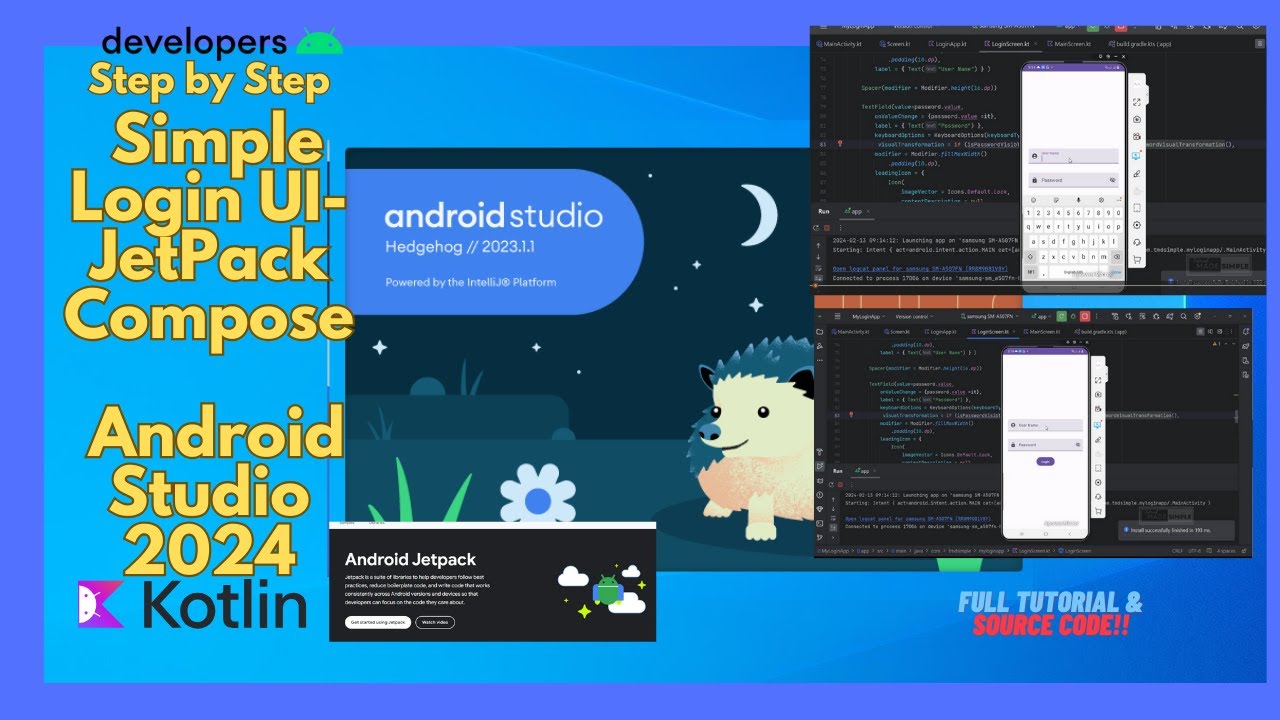Click LoginScreen.kt breadcrumb in lower IDE
Screen dimensions: 1280x720
[x=1031, y=551]
